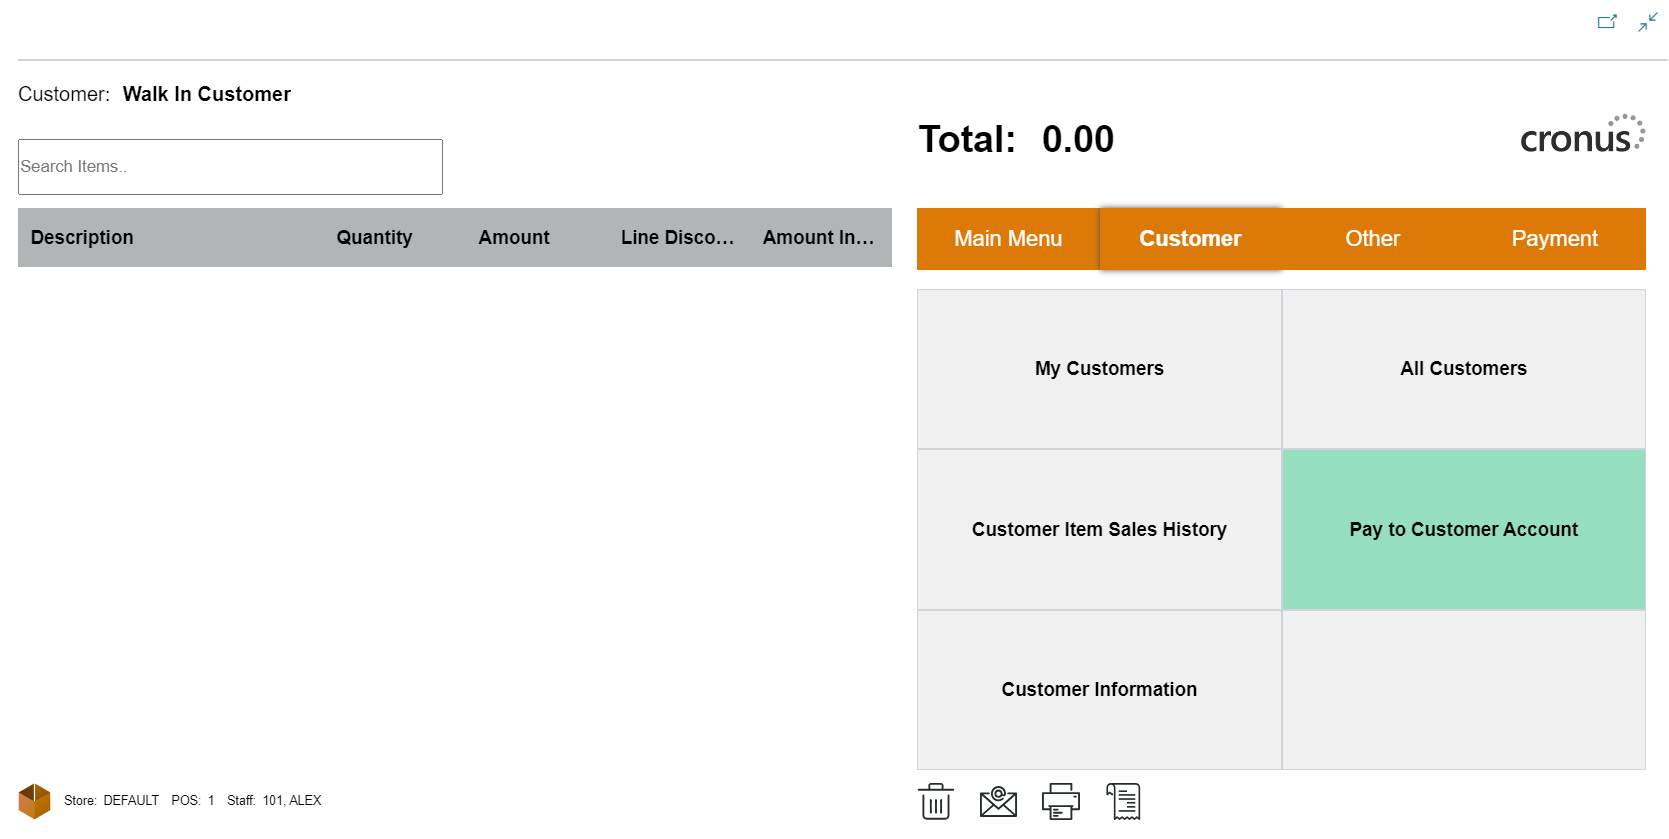This screenshot has width=1669, height=839.
Task: Click the collapse arrows icon
Action: [1647, 22]
